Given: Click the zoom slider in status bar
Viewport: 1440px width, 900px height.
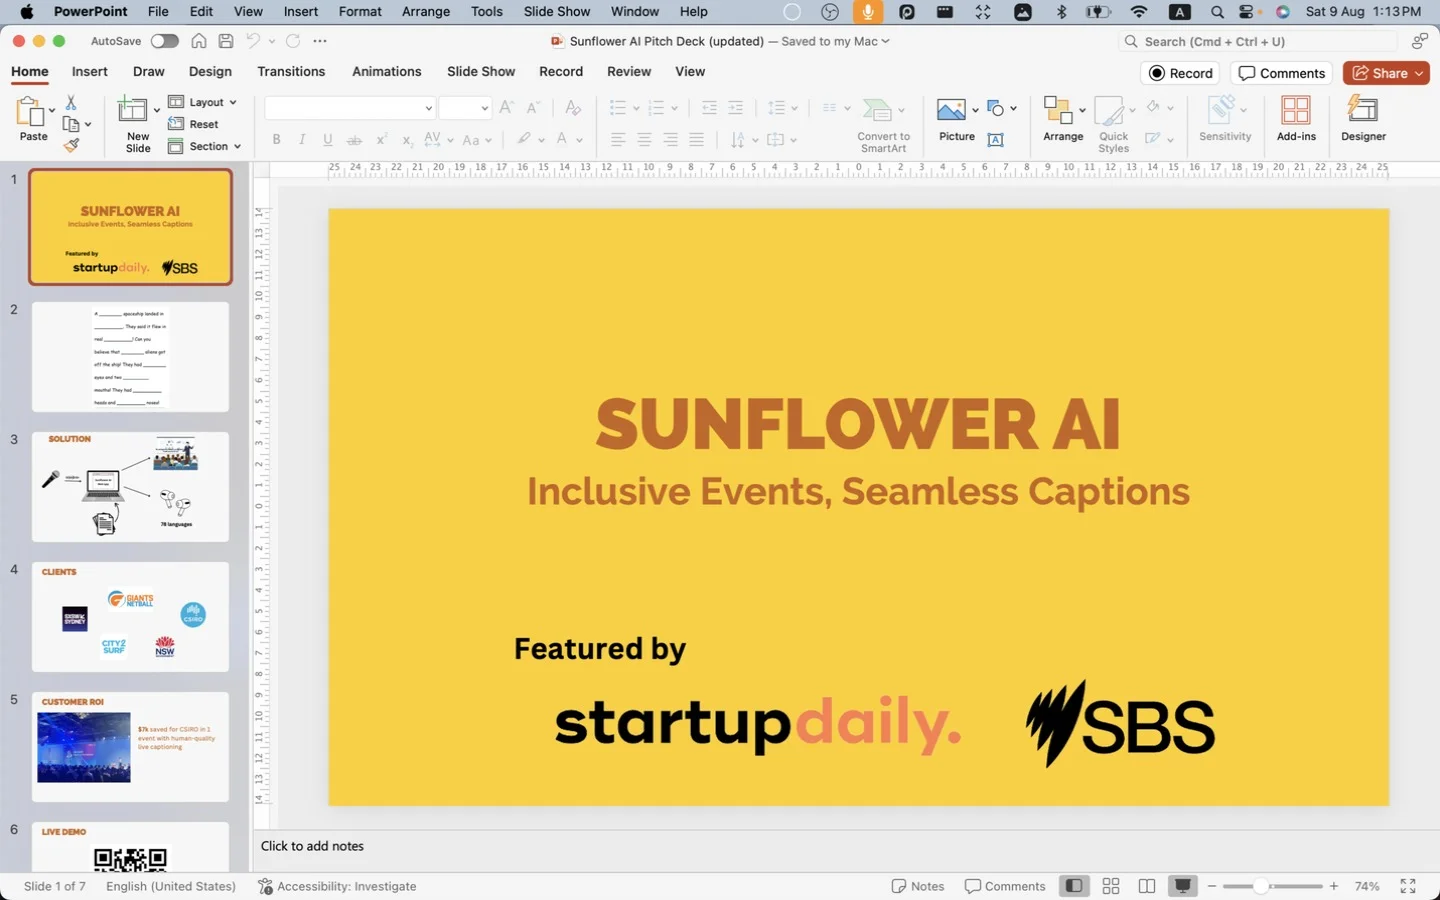Looking at the screenshot, I should tap(1271, 886).
